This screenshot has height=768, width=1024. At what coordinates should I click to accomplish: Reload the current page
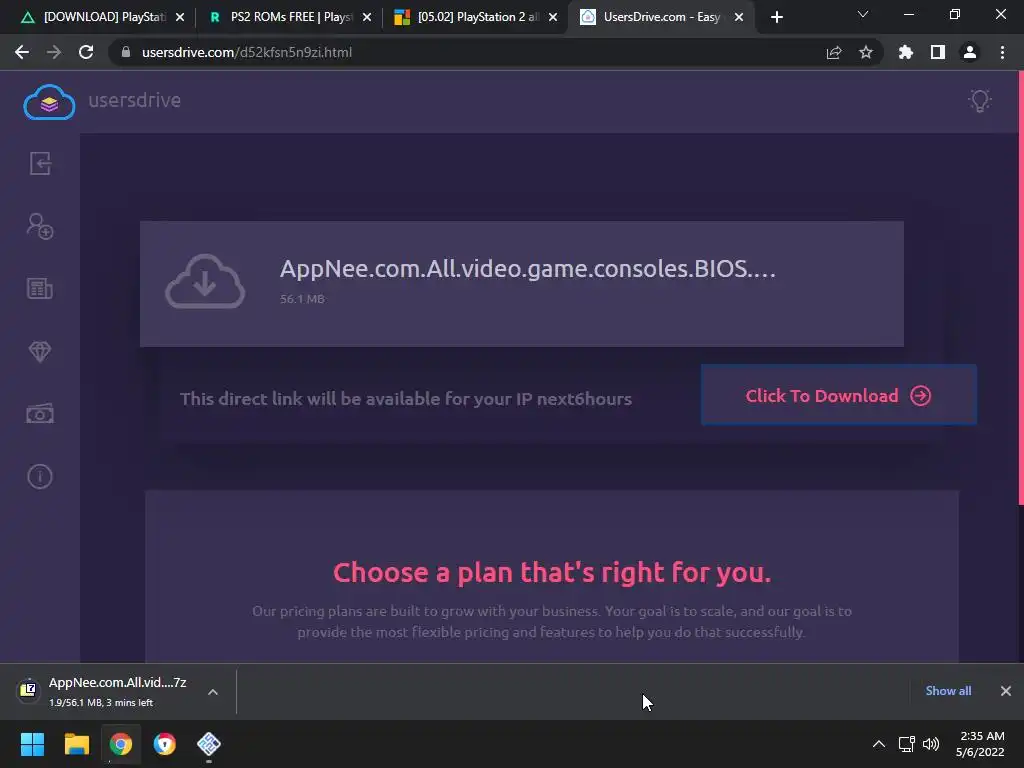(x=86, y=52)
